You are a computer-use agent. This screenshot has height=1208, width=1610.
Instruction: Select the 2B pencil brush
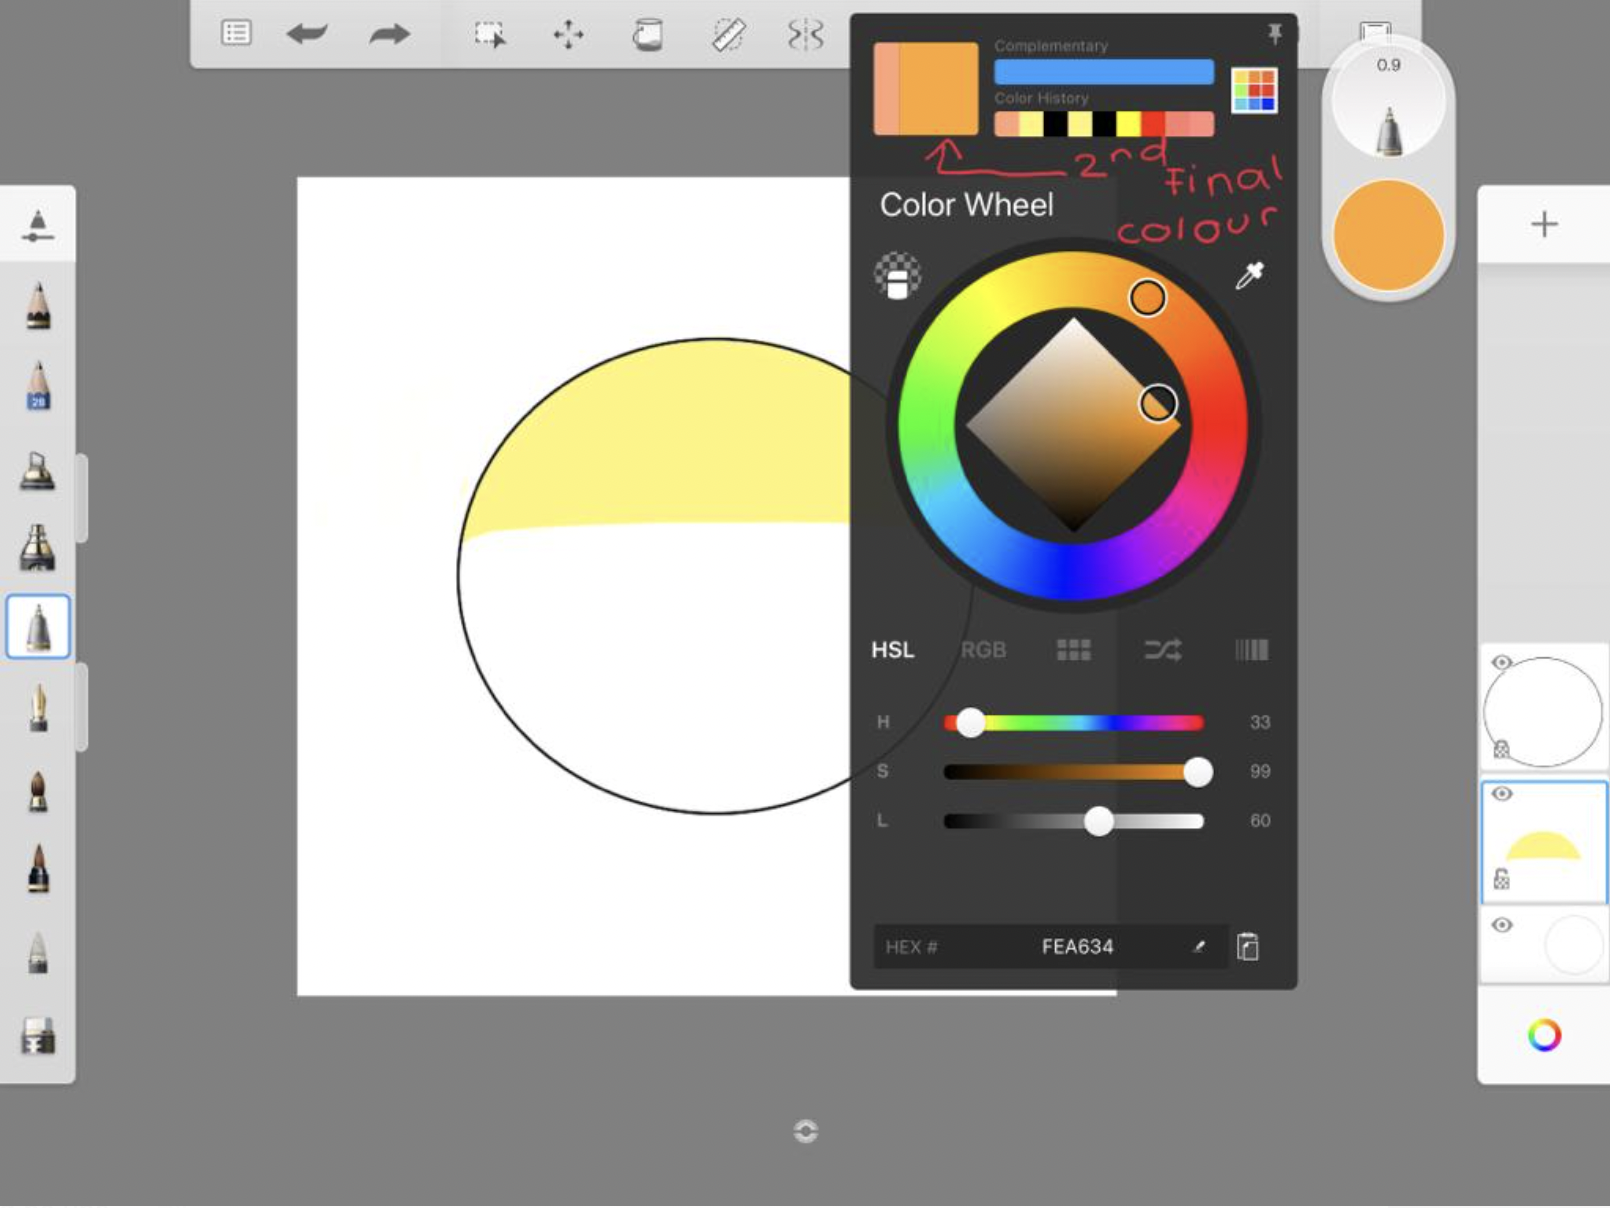[38, 386]
